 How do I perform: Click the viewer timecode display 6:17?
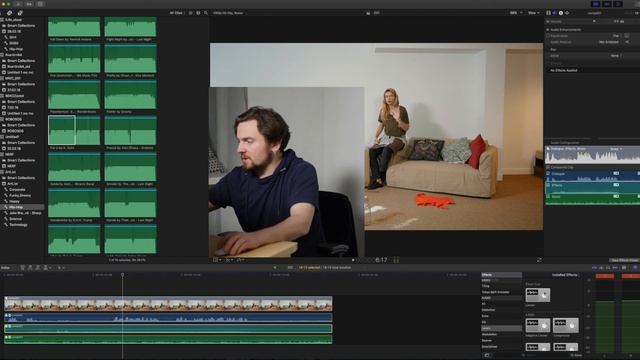[x=381, y=260]
